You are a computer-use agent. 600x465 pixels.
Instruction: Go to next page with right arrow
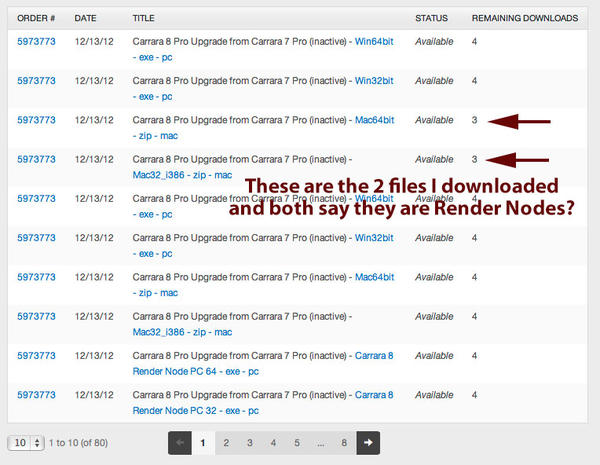pos(368,443)
